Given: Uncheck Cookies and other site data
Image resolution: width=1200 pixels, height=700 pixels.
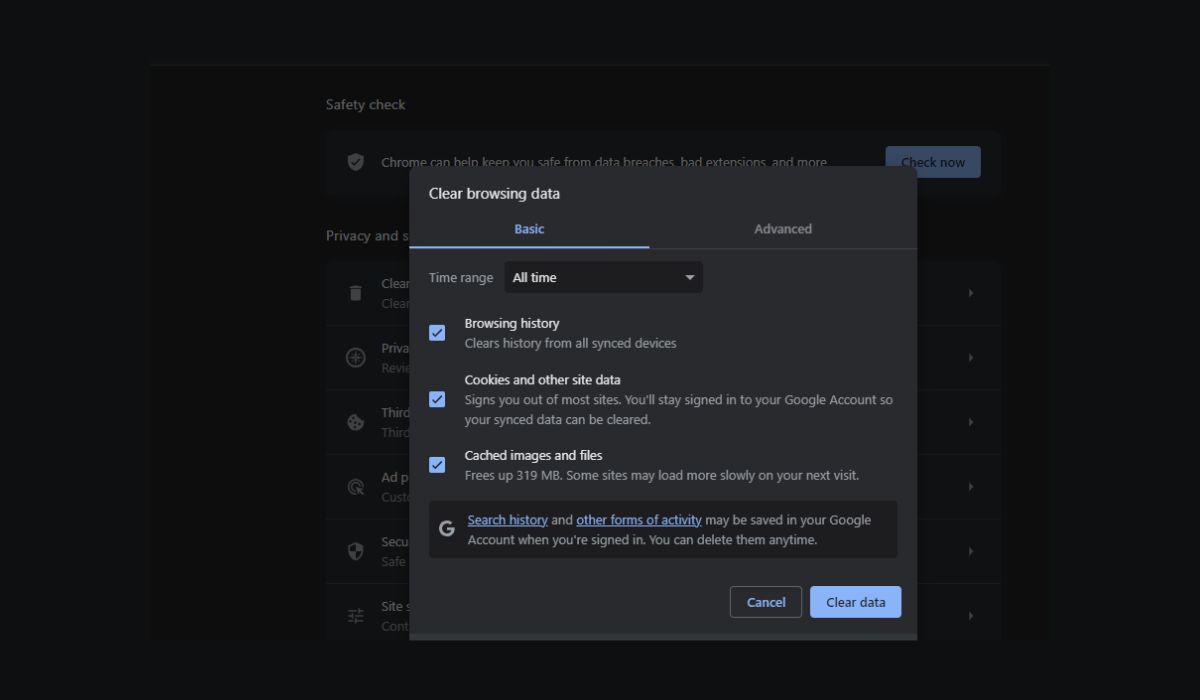Looking at the screenshot, I should [x=437, y=399].
